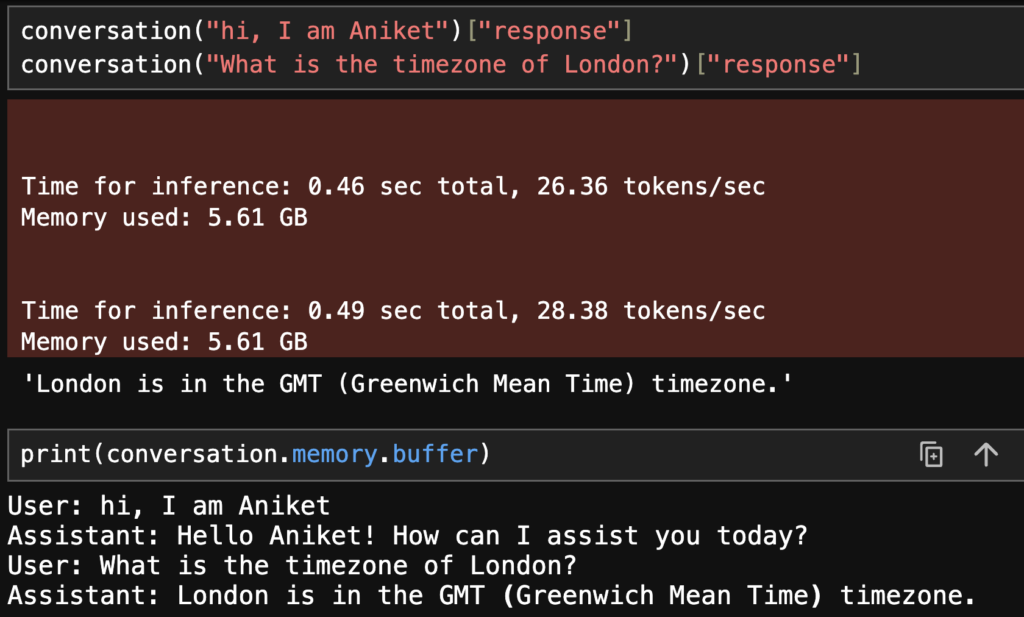This screenshot has width=1024, height=617.
Task: Click the "Assistant: Hello Aniket!" output line
Action: tap(408, 536)
